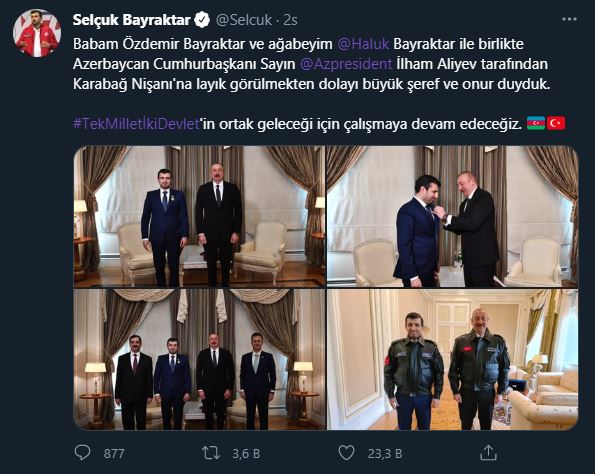Click the retweet arrows icon
The height and width of the screenshot is (474, 595).
tap(211, 453)
